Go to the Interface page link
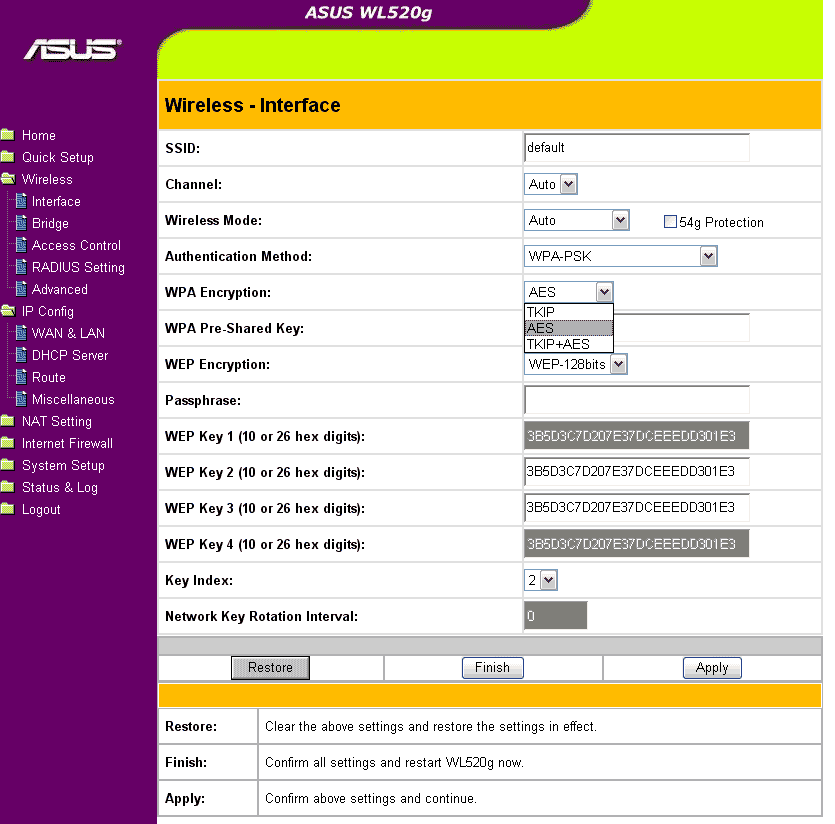The width and height of the screenshot is (835, 824). 56,201
